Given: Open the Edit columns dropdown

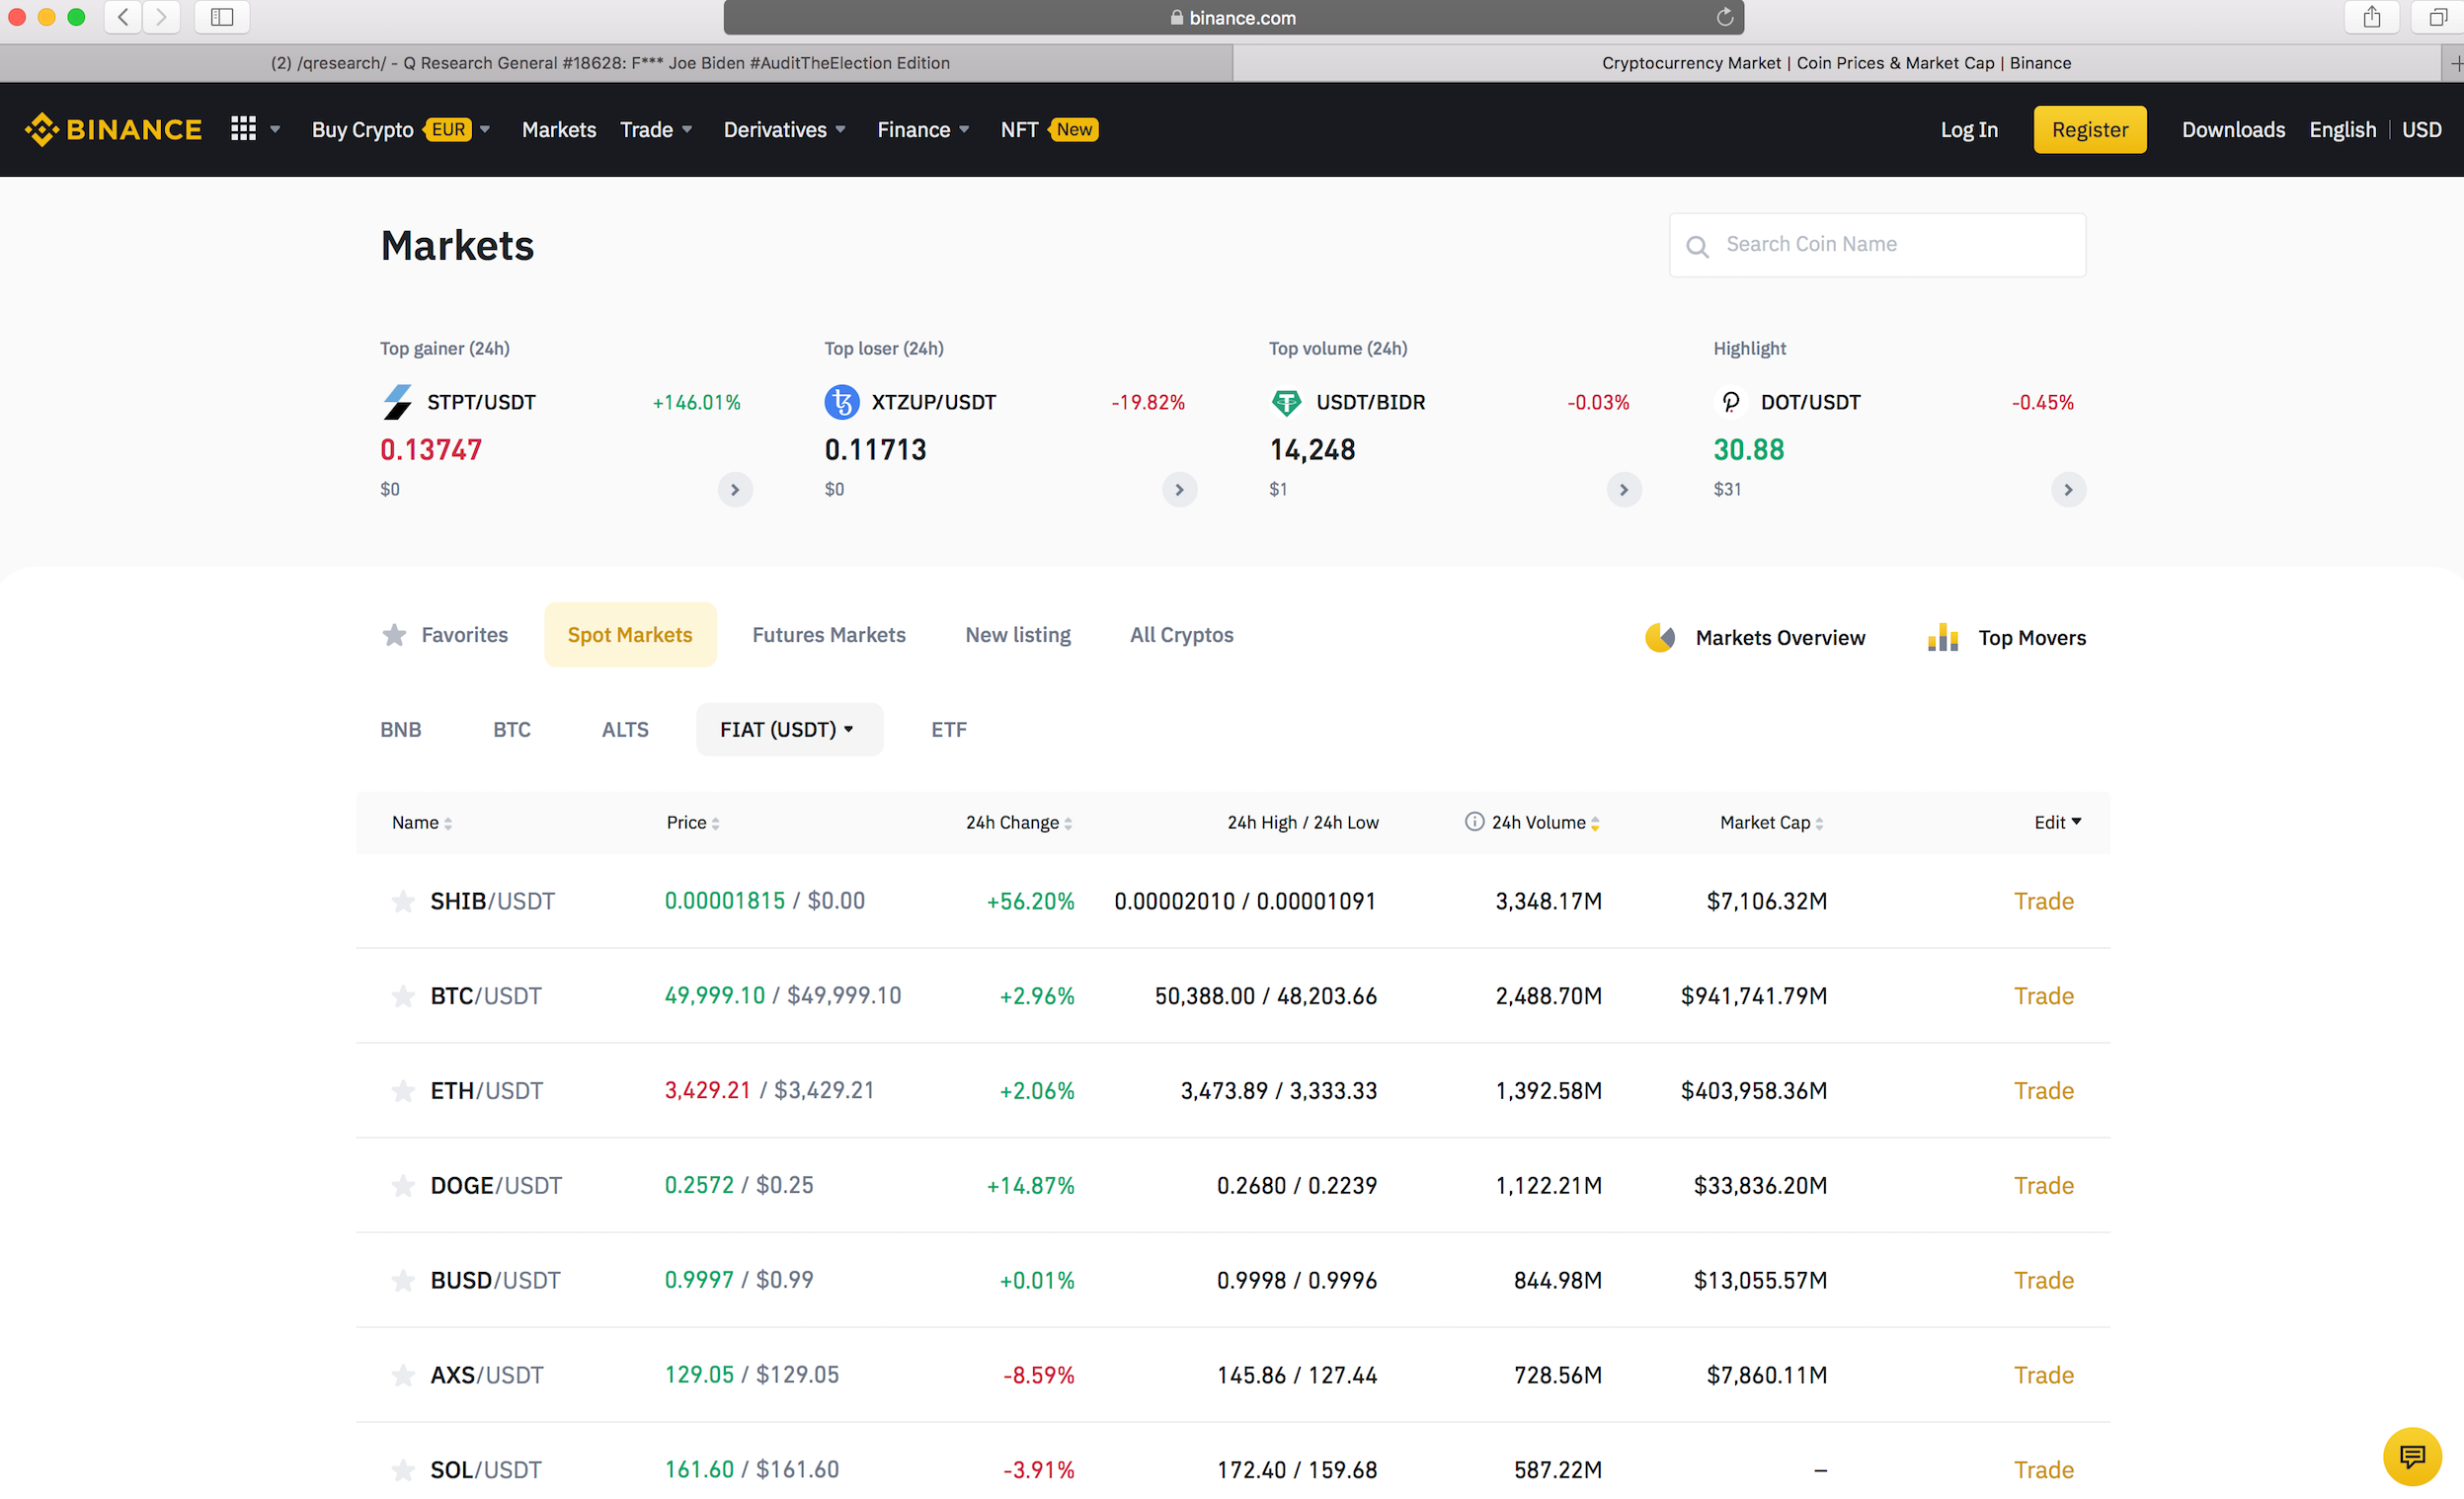Looking at the screenshot, I should pos(2057,822).
